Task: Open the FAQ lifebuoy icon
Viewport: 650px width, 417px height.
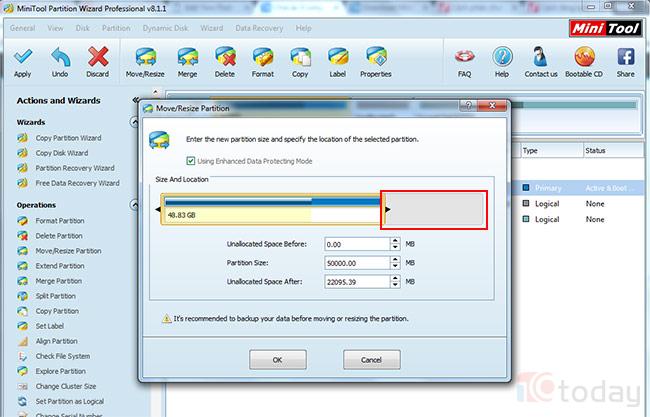Action: pos(464,57)
